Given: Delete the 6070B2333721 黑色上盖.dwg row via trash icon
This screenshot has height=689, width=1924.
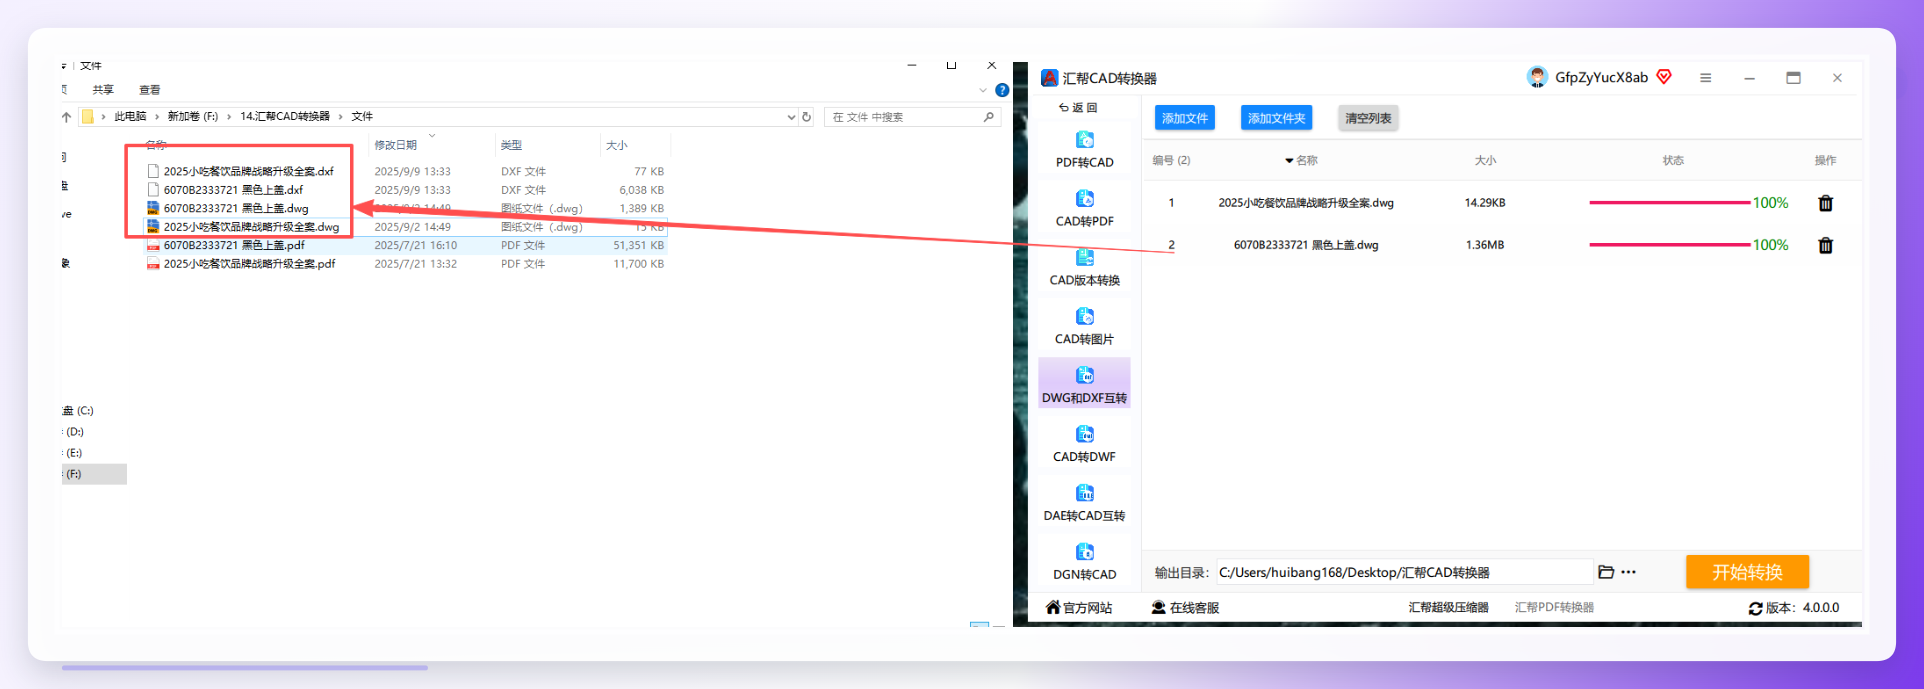Looking at the screenshot, I should click(1825, 245).
